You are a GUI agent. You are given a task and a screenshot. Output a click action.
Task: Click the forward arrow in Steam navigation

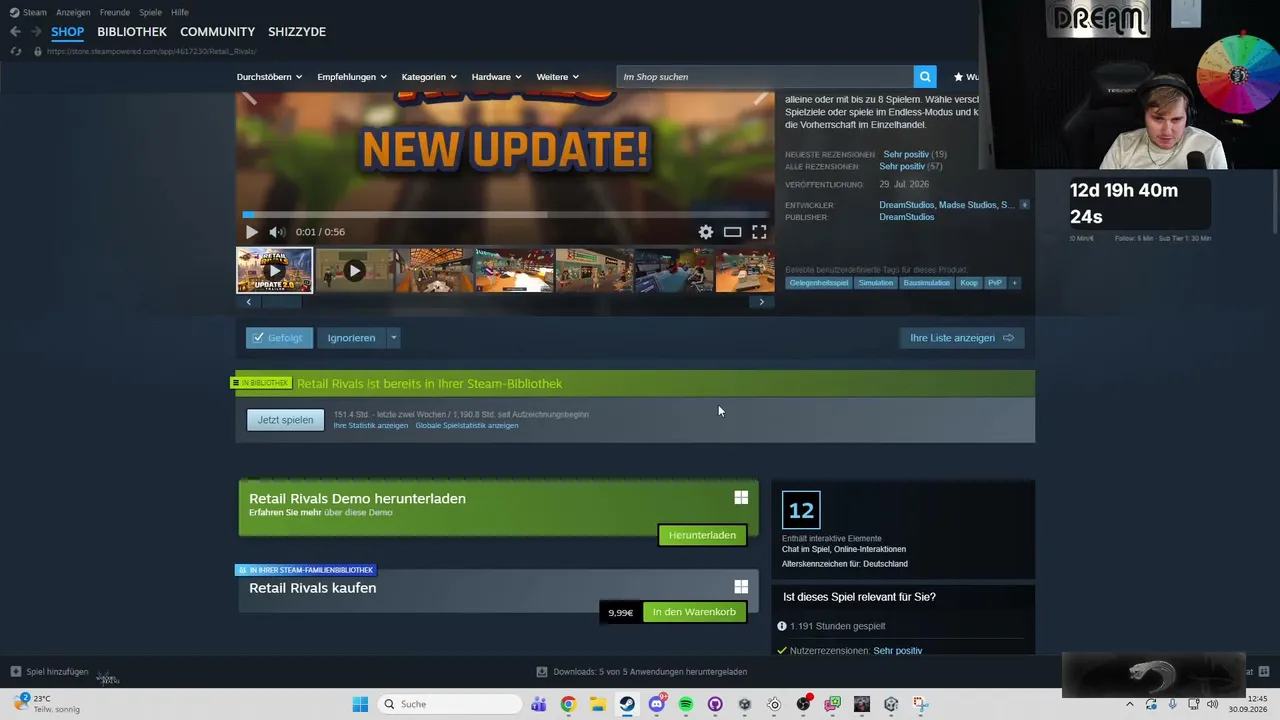[36, 32]
